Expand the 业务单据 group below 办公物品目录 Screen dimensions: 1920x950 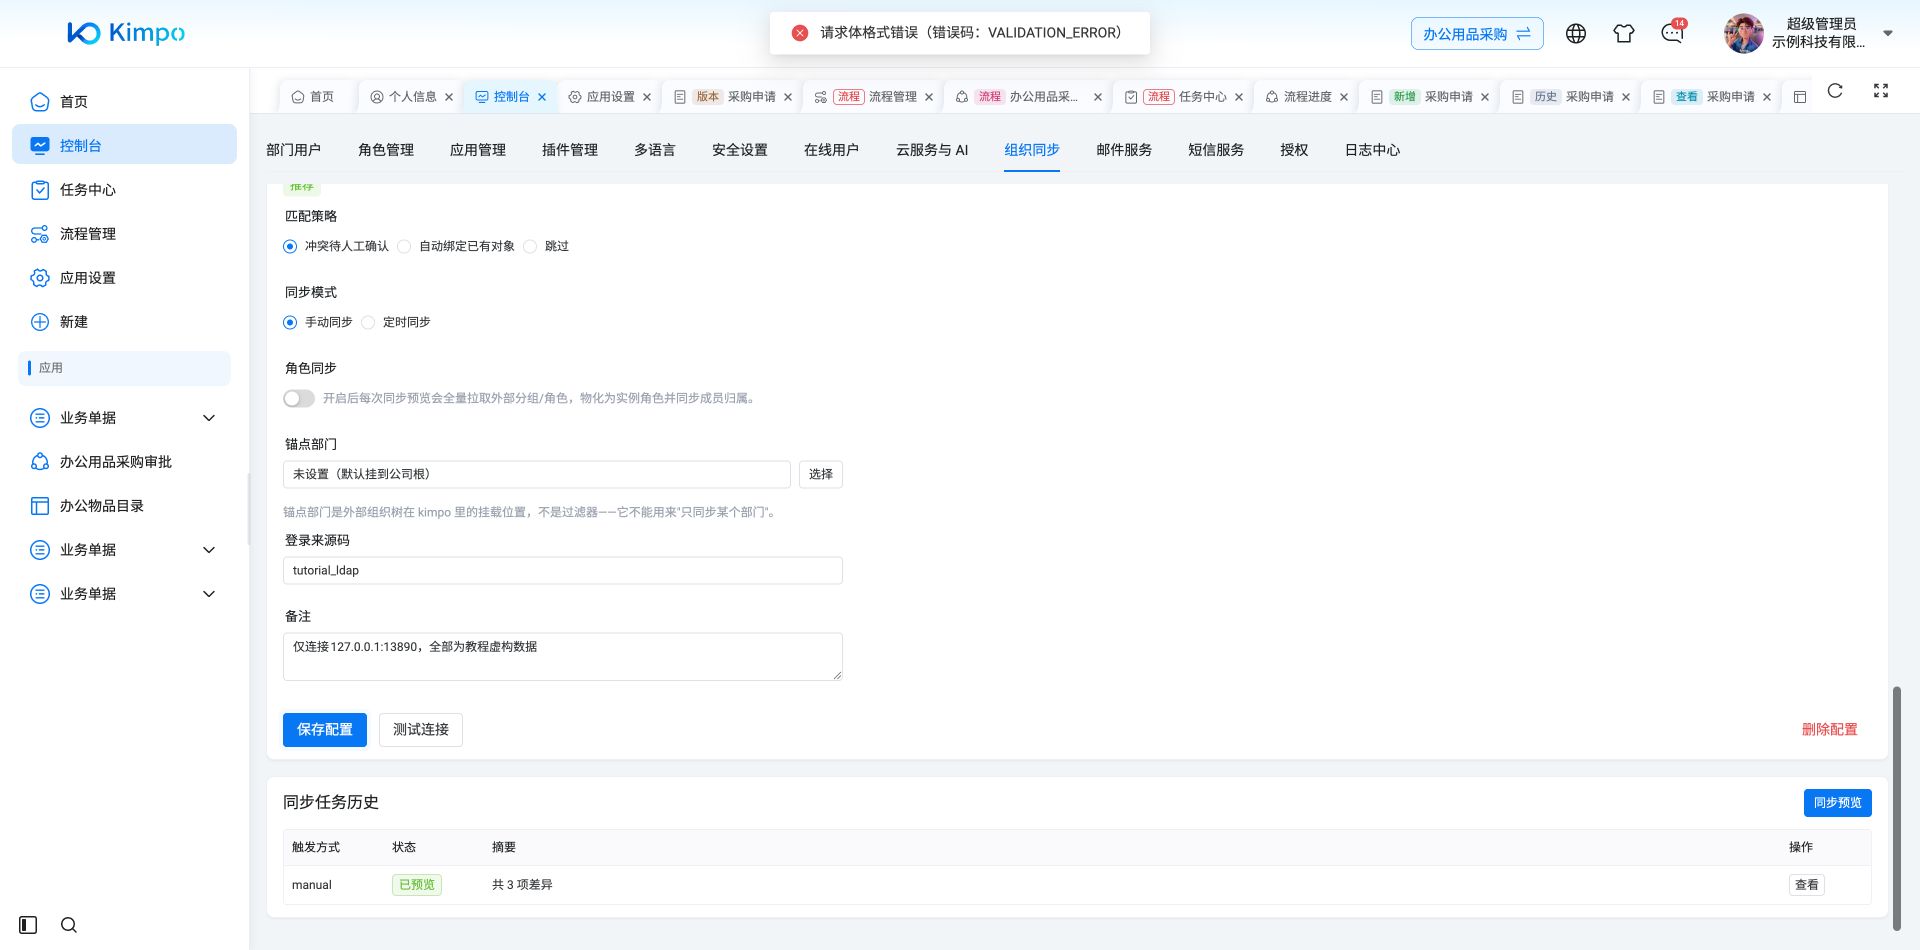[124, 550]
